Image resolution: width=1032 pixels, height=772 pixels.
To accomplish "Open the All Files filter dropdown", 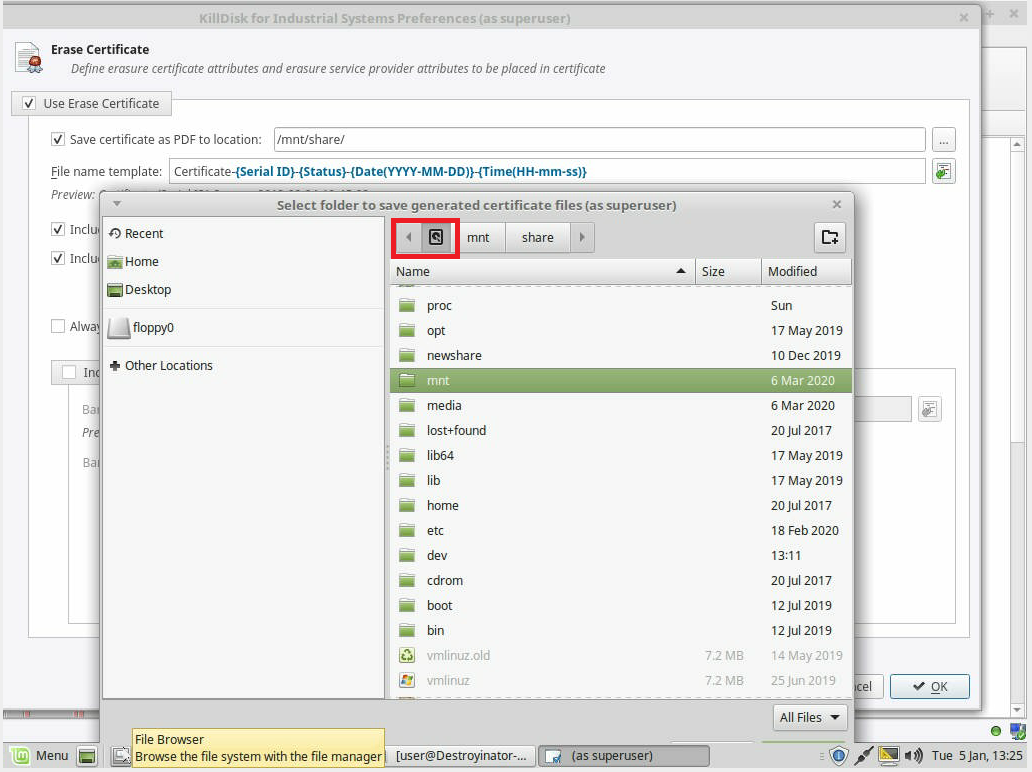I will [x=810, y=717].
